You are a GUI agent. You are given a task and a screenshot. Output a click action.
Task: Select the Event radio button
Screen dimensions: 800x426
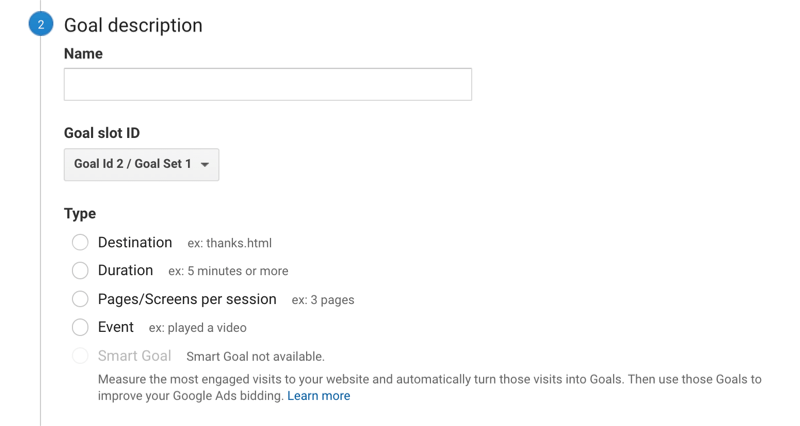coord(80,327)
